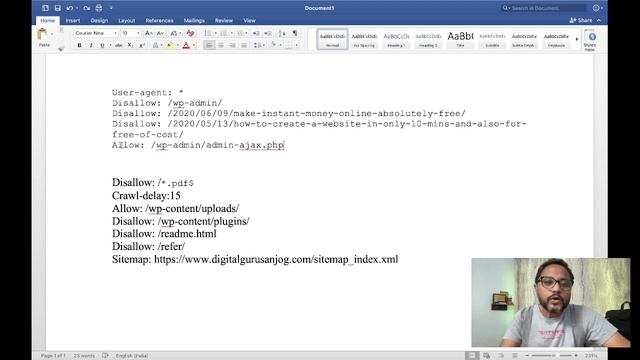Viewport: 640px width, 360px height.
Task: Apply the Normal style
Action: tap(332, 40)
